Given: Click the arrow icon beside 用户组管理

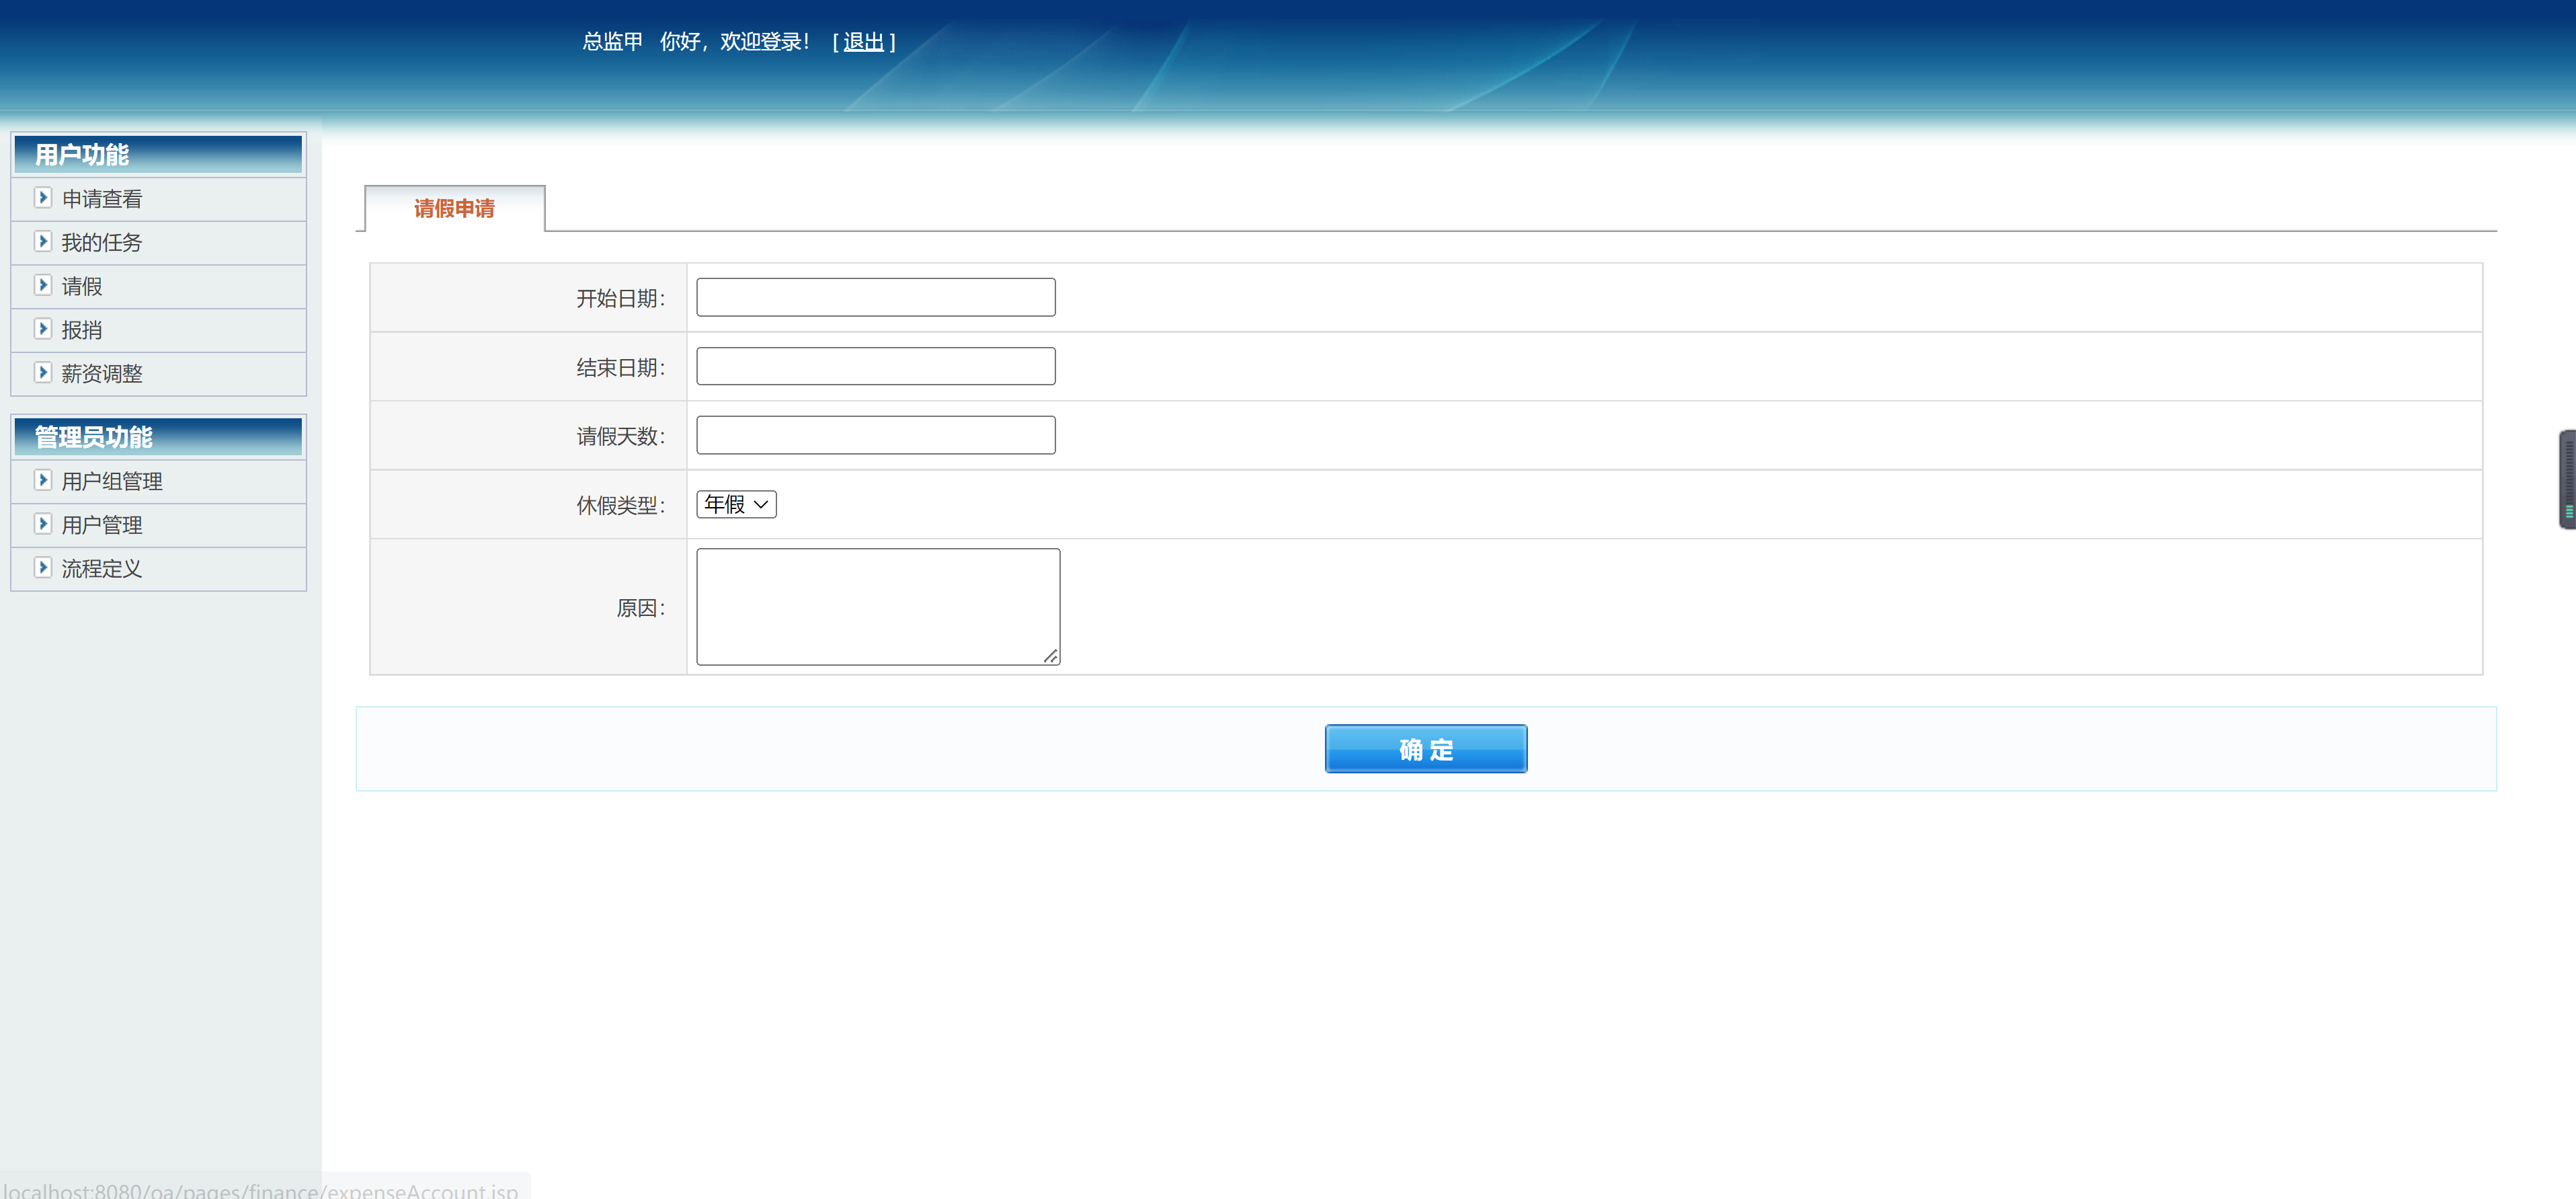Looking at the screenshot, I should pos(43,480).
